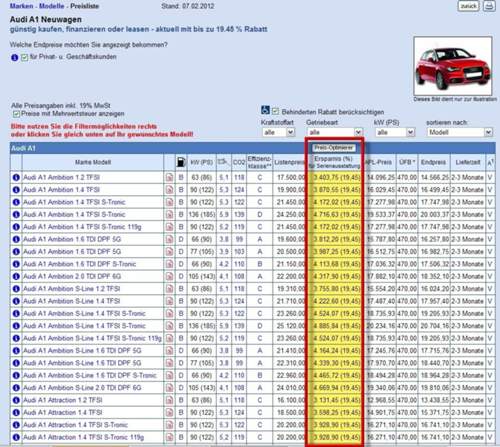Click the info icon beside Privat- u. Geschäftskunden

click(15, 57)
